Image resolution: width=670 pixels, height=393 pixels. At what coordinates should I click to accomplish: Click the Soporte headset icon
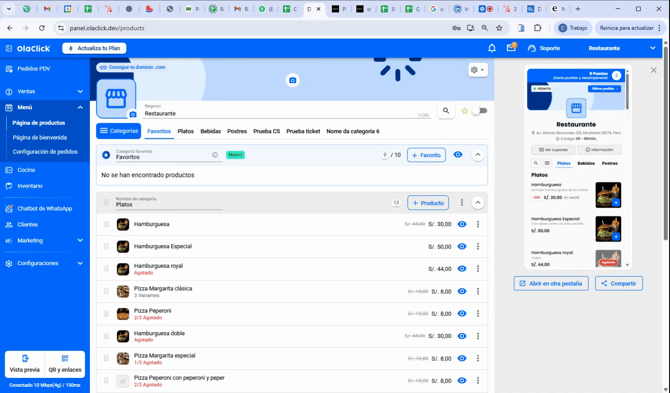pyautogui.click(x=532, y=48)
